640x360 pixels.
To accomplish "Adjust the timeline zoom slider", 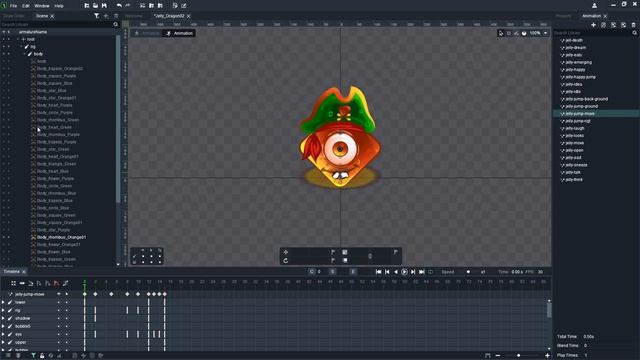I will click(518, 356).
